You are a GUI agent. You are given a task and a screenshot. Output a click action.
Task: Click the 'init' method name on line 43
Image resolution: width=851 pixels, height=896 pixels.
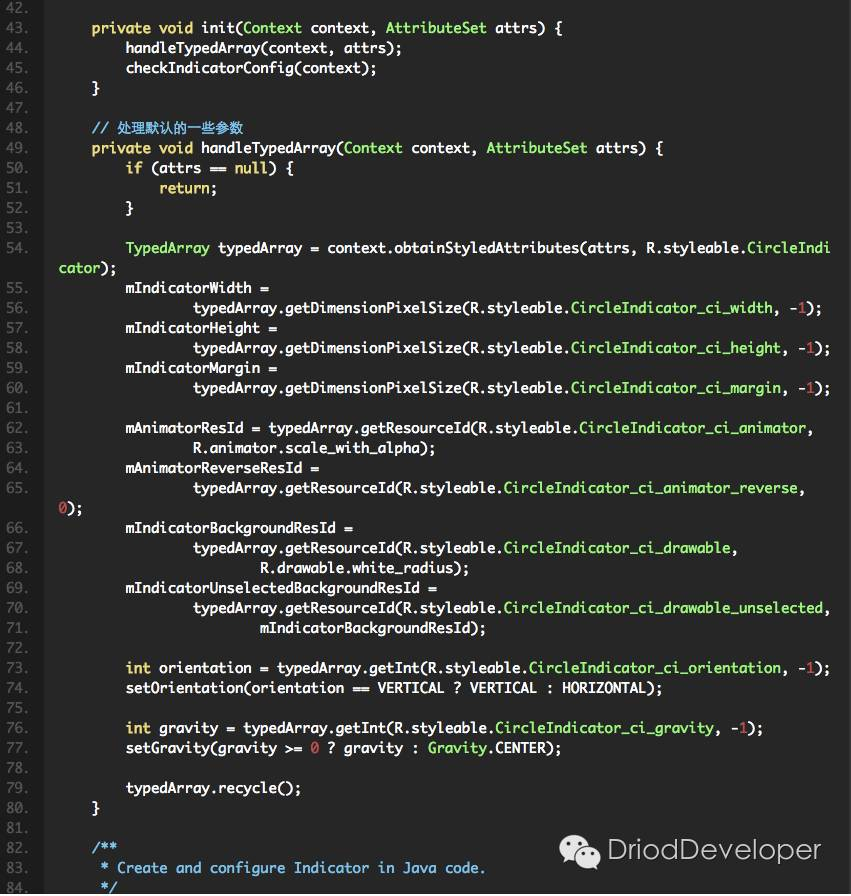218,28
